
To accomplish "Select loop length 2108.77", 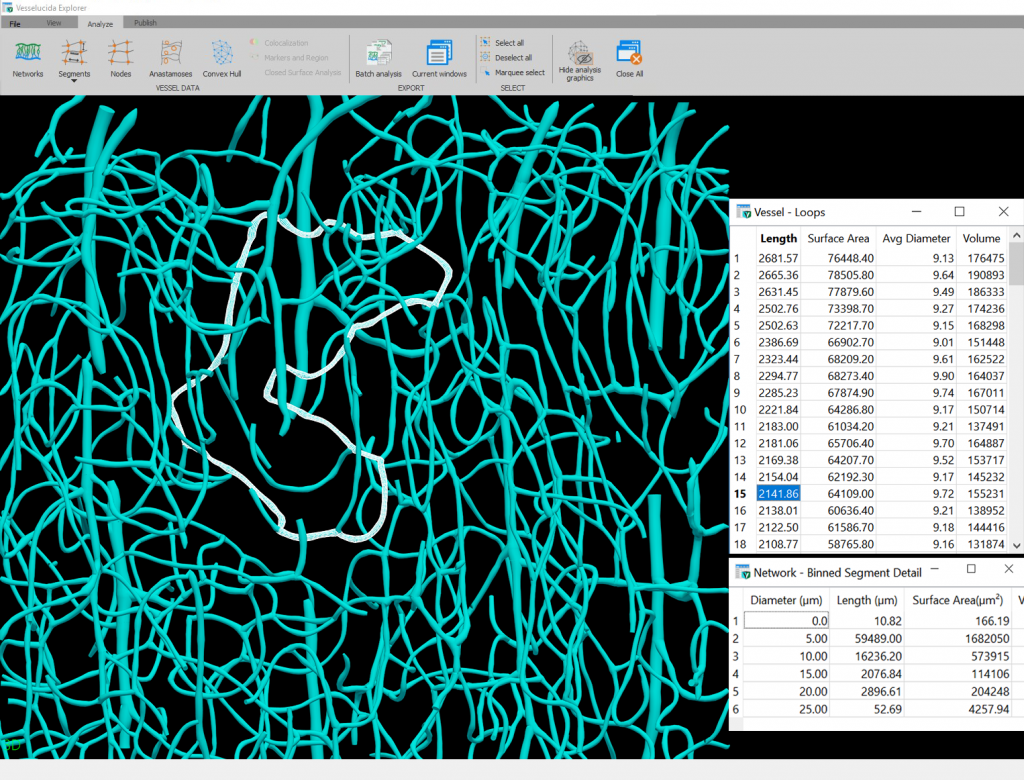I will point(778,544).
